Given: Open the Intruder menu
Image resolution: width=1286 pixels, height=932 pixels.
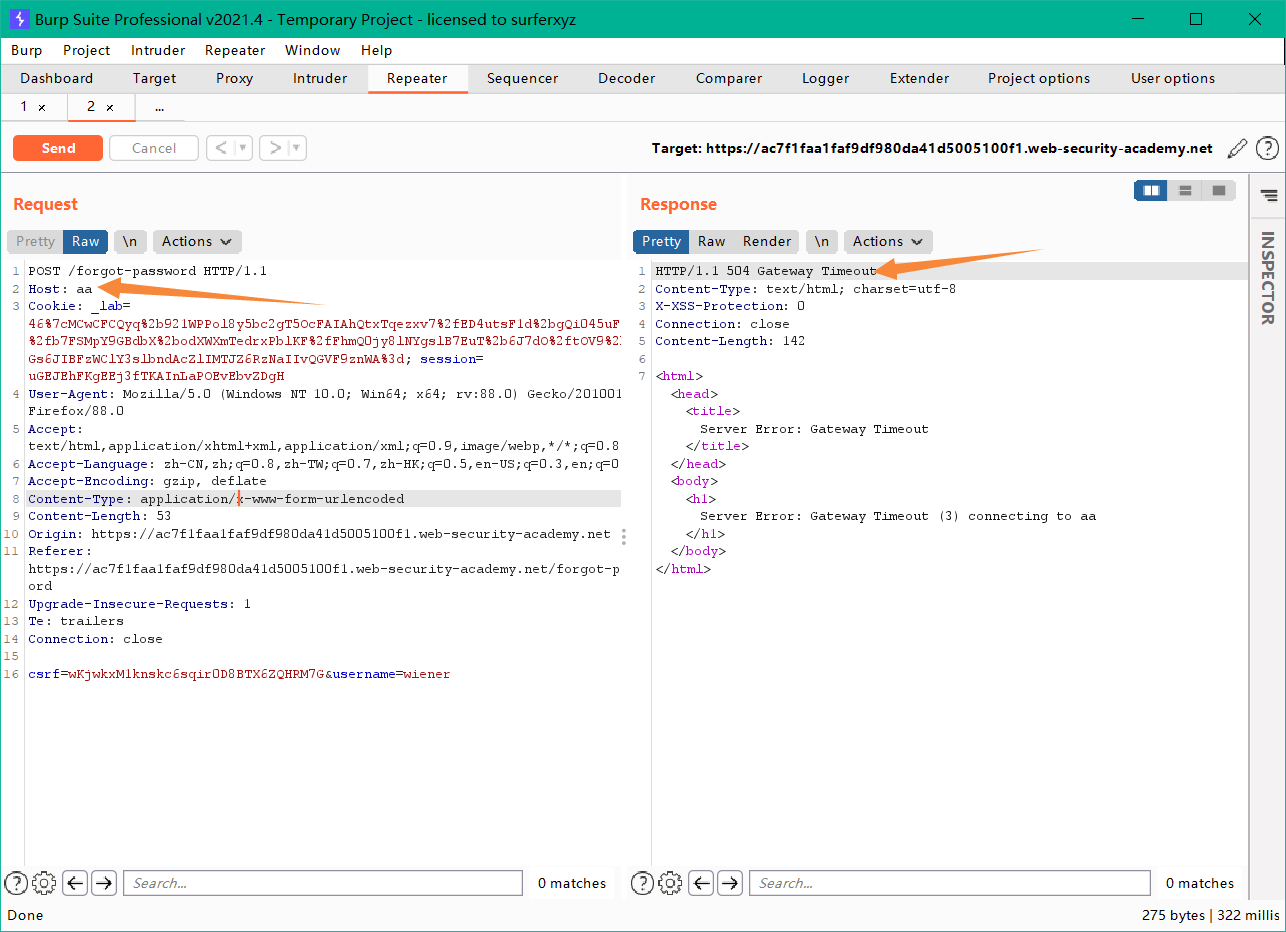Looking at the screenshot, I should point(158,50).
